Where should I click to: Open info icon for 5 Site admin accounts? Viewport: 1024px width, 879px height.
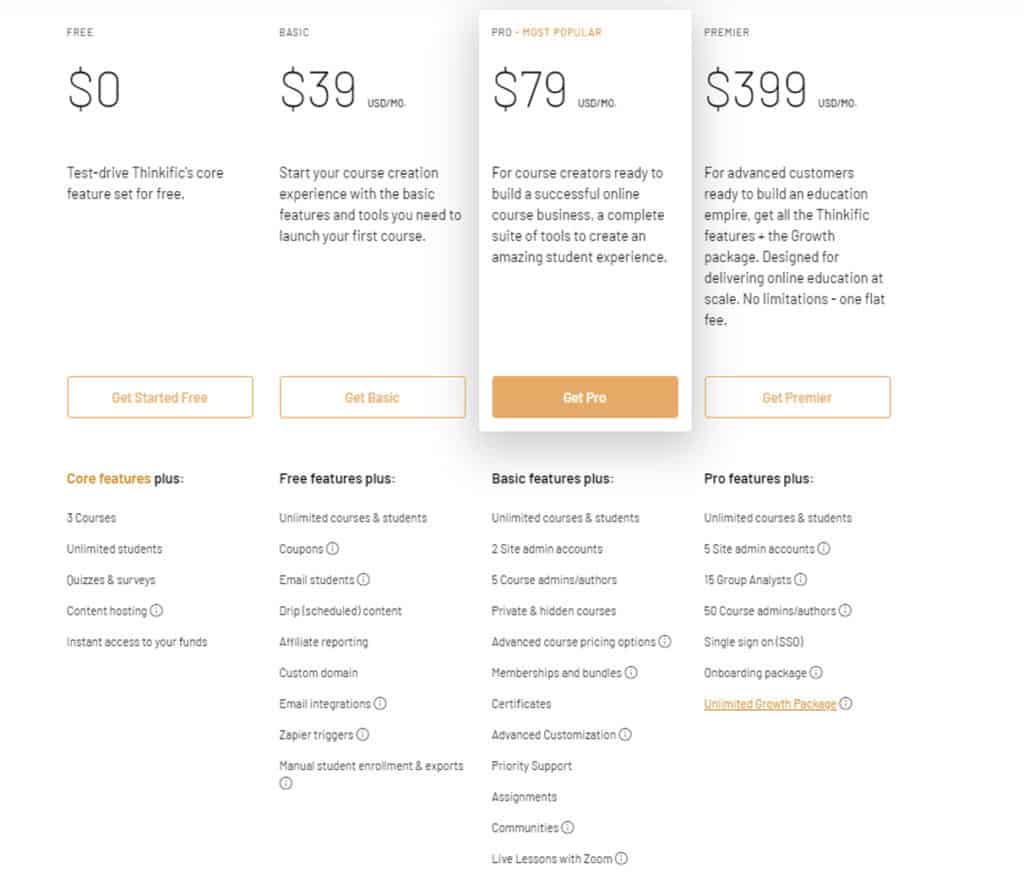[x=824, y=549]
